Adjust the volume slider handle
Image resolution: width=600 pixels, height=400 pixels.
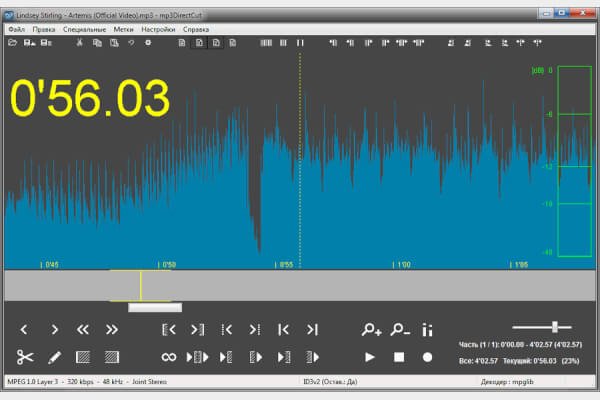(555, 327)
